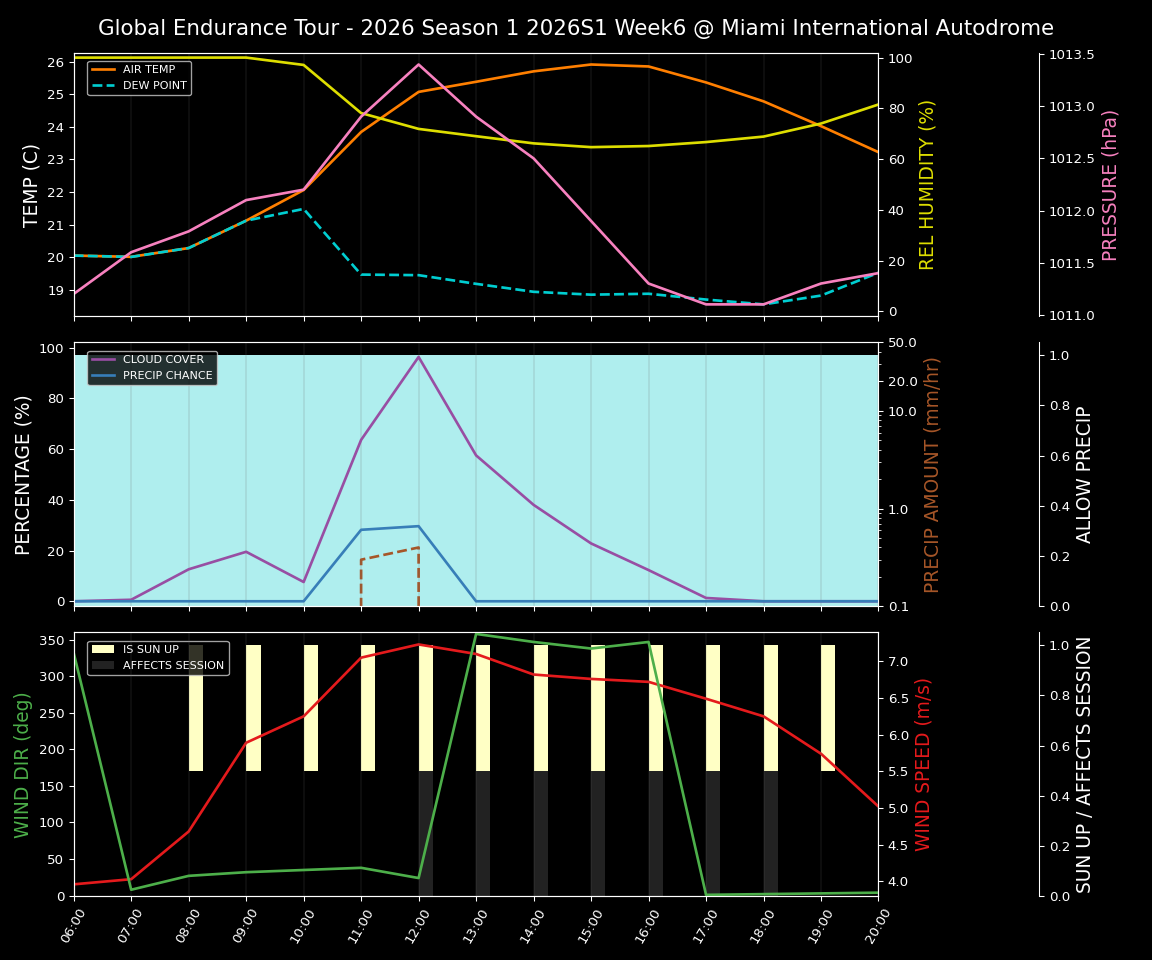Click the chart title text
This screenshot has height=960, width=1152.
(576, 27)
